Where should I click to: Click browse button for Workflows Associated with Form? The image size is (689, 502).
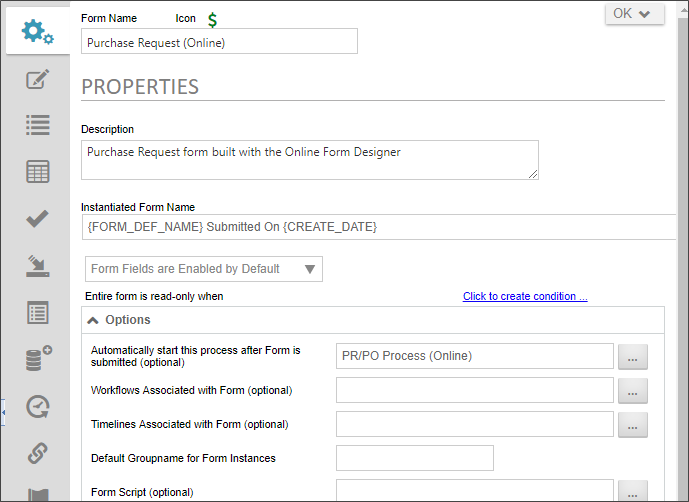pyautogui.click(x=632, y=390)
